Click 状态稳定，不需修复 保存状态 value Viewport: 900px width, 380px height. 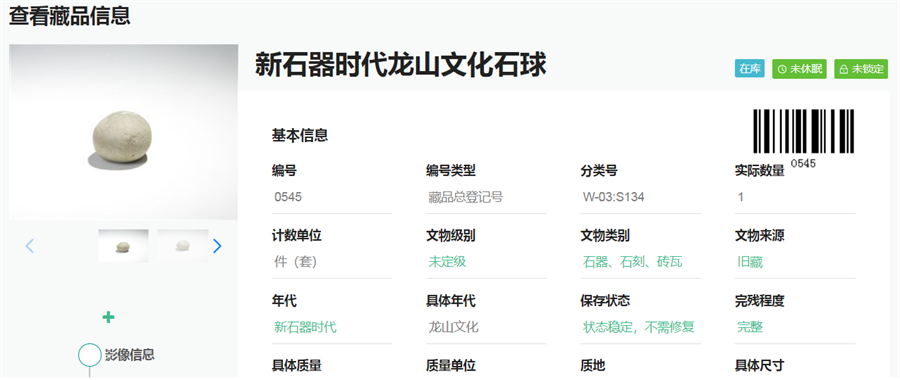pos(639,328)
